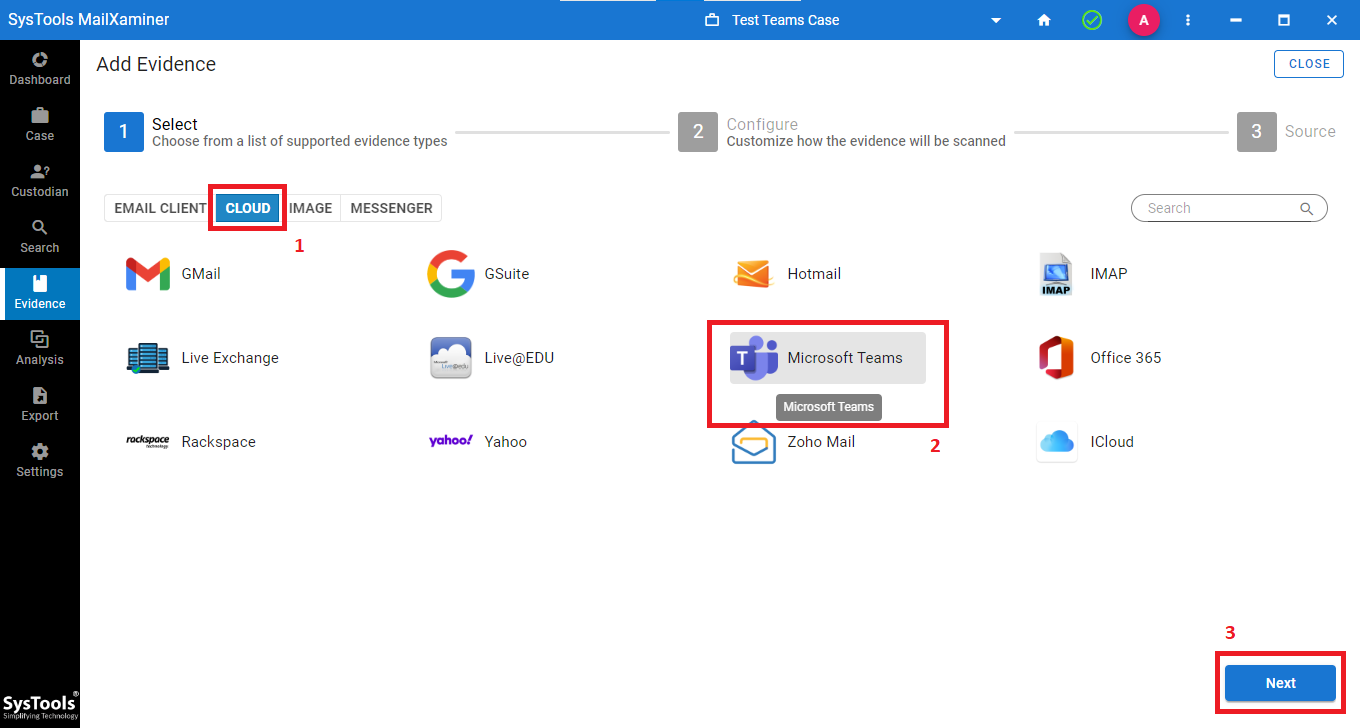
Task: Choose the GMail evidence type
Action: pos(173,274)
